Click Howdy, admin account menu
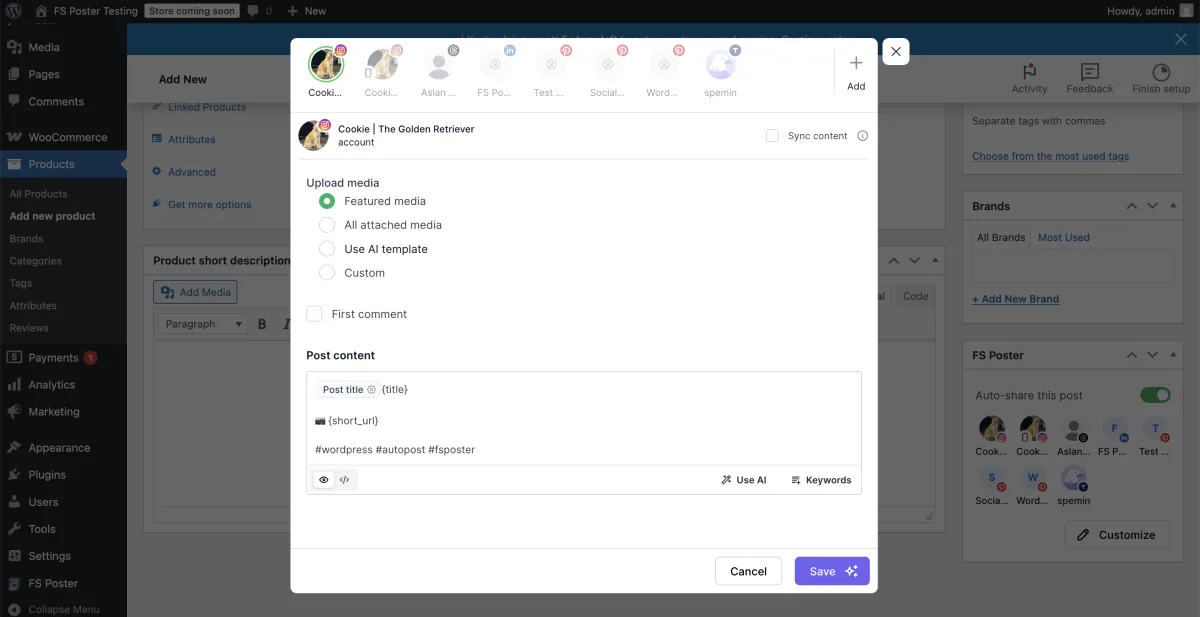The width and height of the screenshot is (1200, 617). (x=1149, y=11)
